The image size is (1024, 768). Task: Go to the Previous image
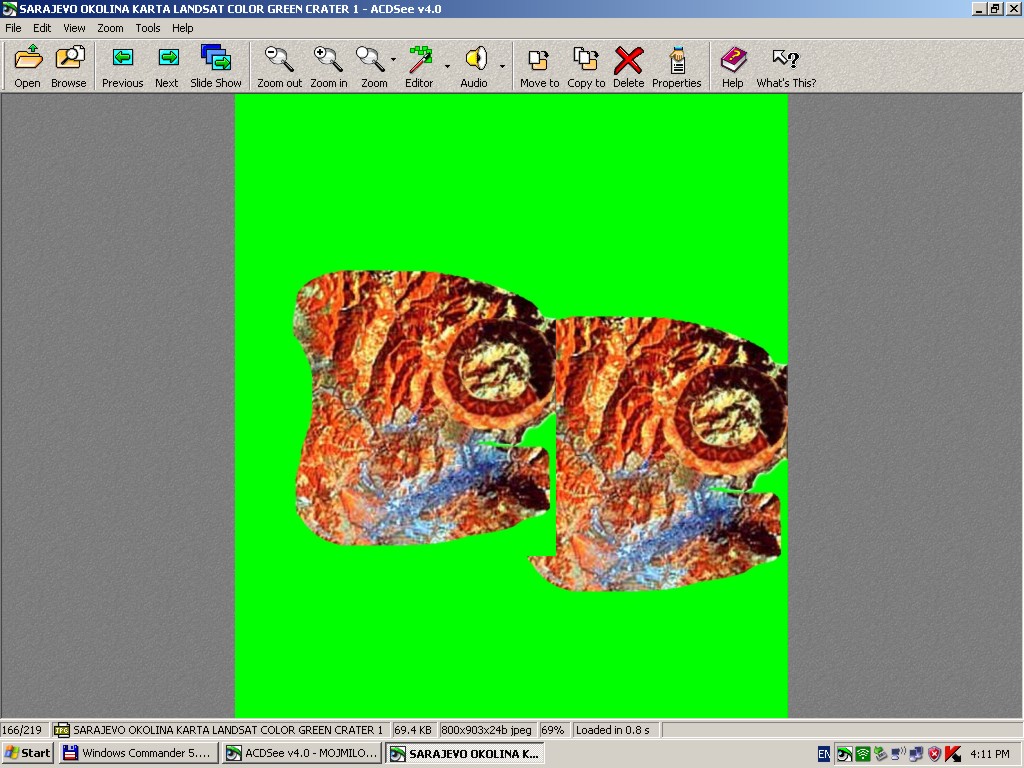[x=122, y=67]
